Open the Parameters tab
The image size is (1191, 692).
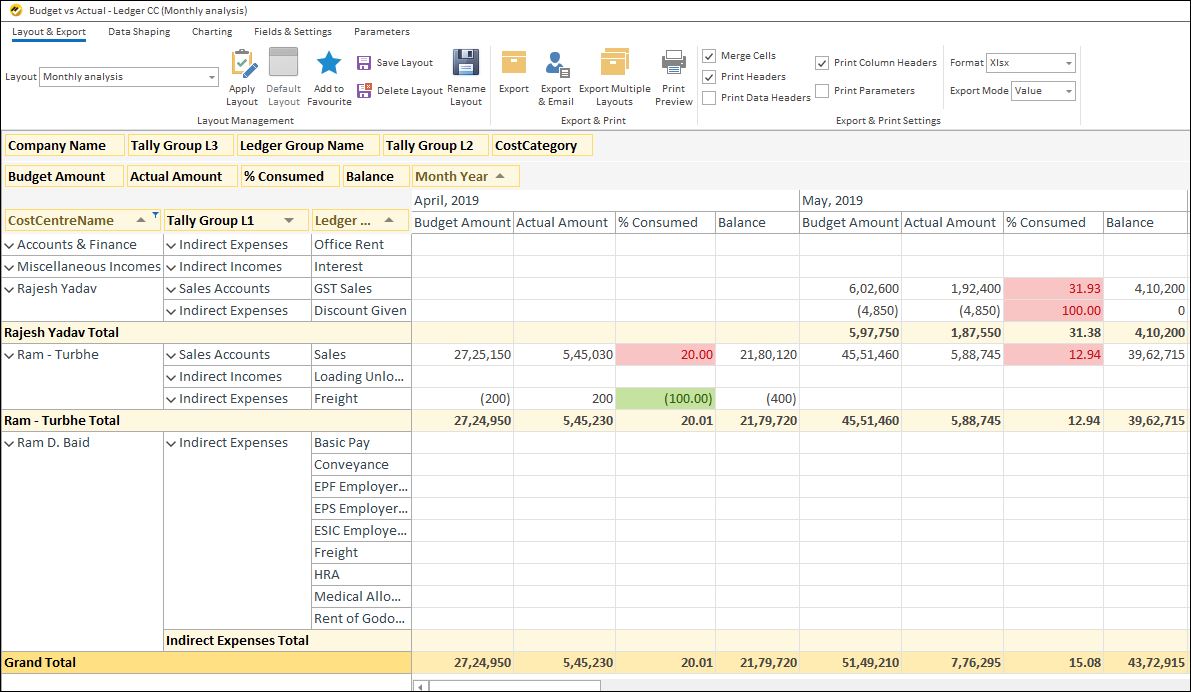[382, 31]
